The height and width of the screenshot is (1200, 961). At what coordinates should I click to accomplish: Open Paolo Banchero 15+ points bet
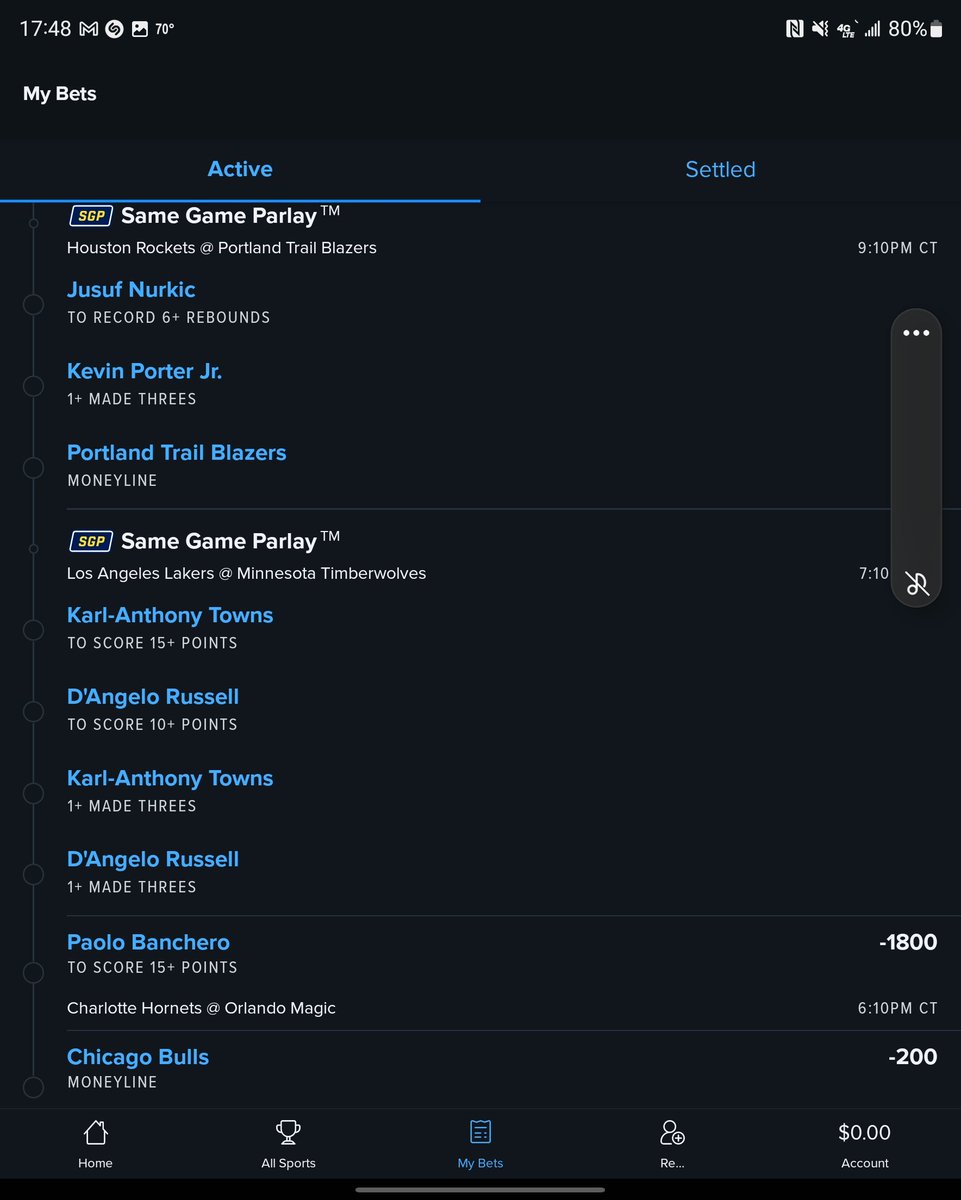click(148, 942)
